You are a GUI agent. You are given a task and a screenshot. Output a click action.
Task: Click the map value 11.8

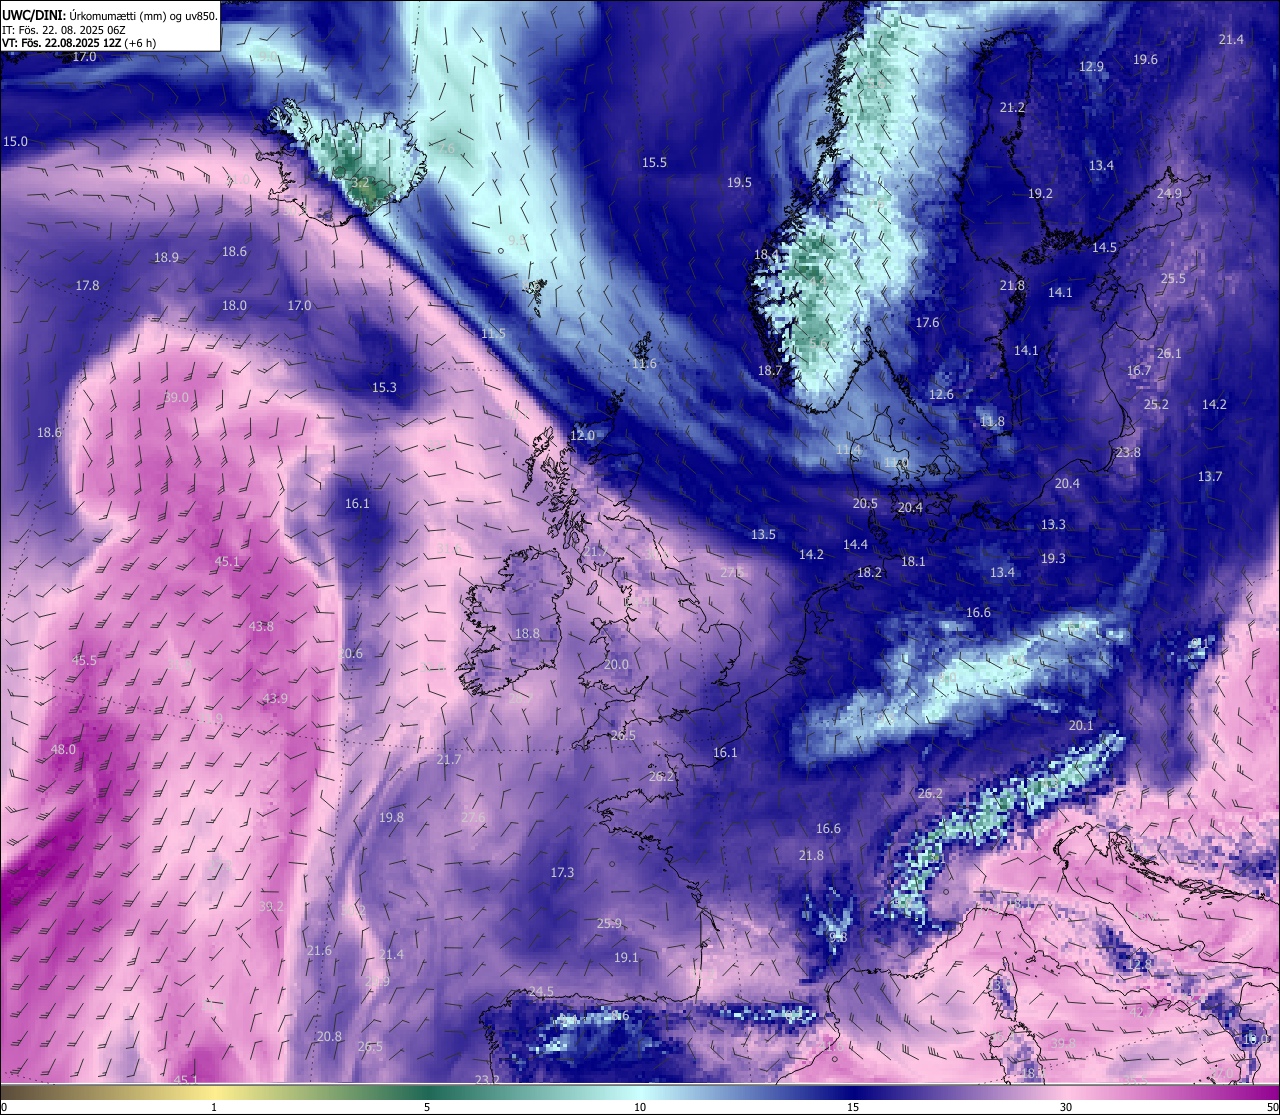992,422
